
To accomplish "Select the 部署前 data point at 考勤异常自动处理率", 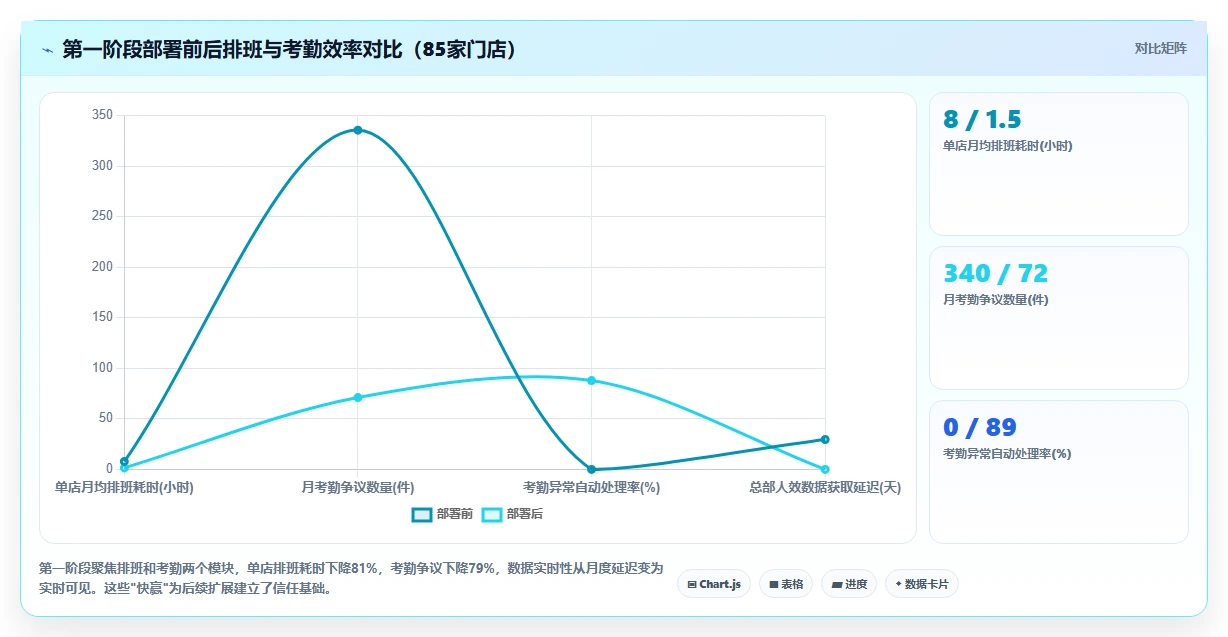I will (x=592, y=469).
